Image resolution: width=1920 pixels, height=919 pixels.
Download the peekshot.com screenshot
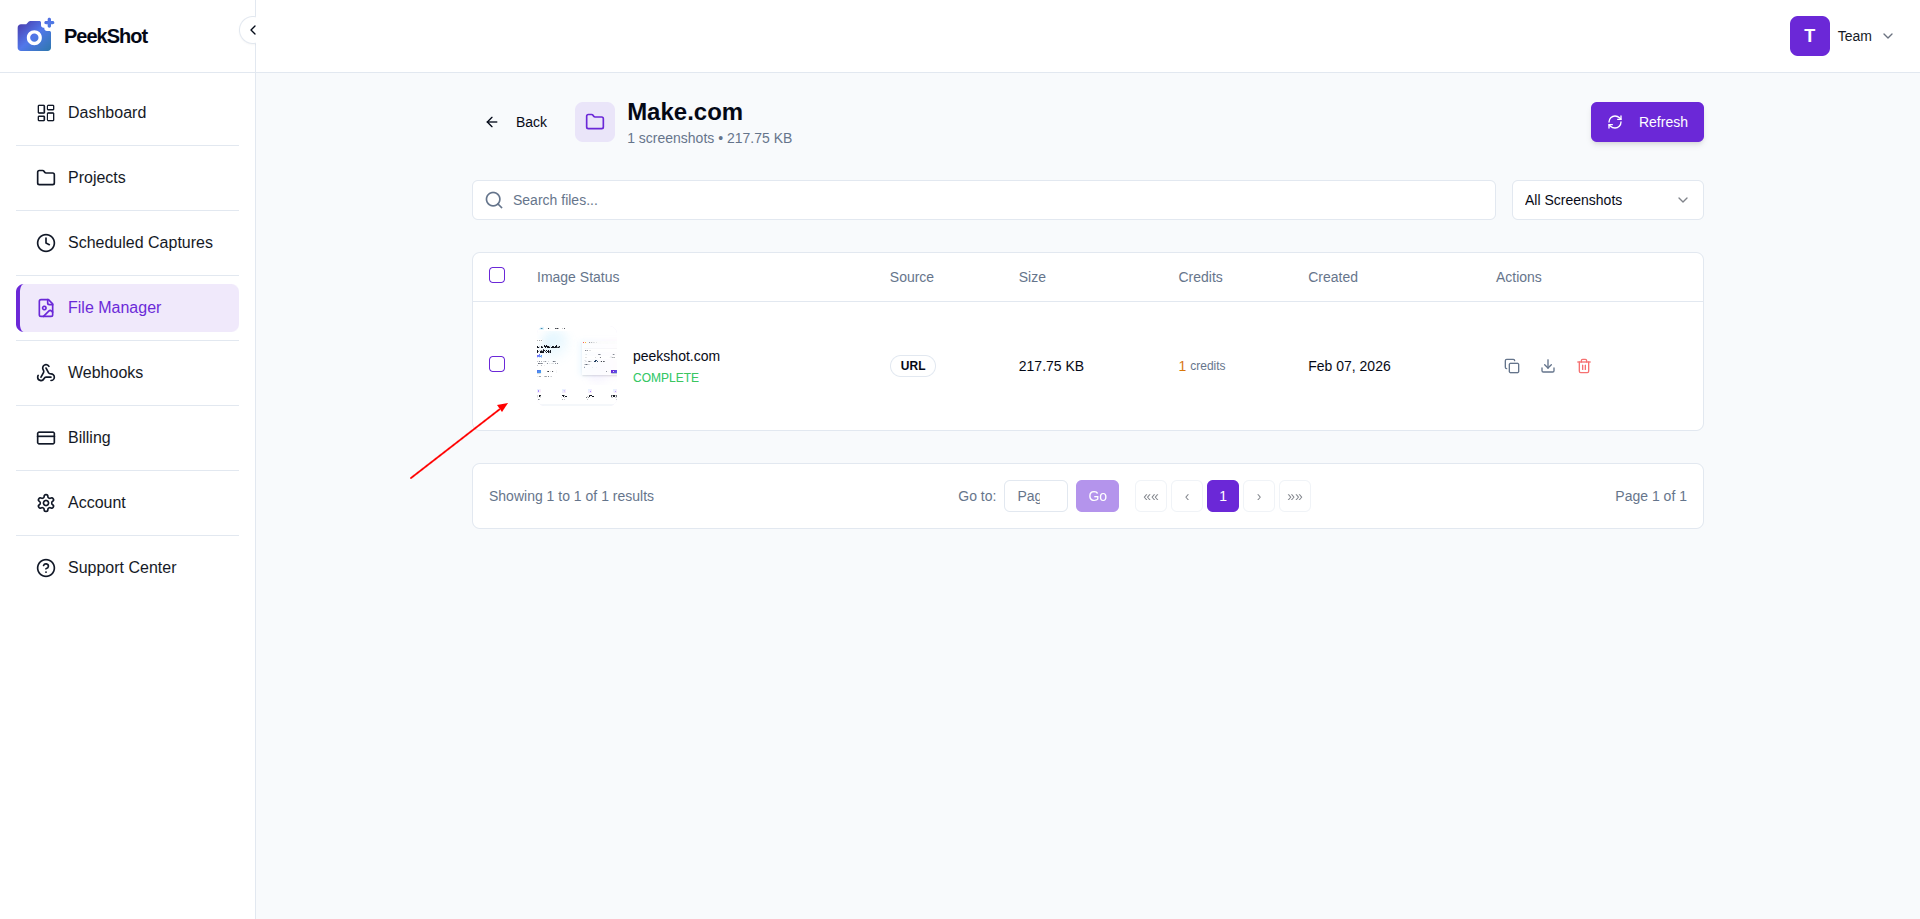click(x=1547, y=366)
